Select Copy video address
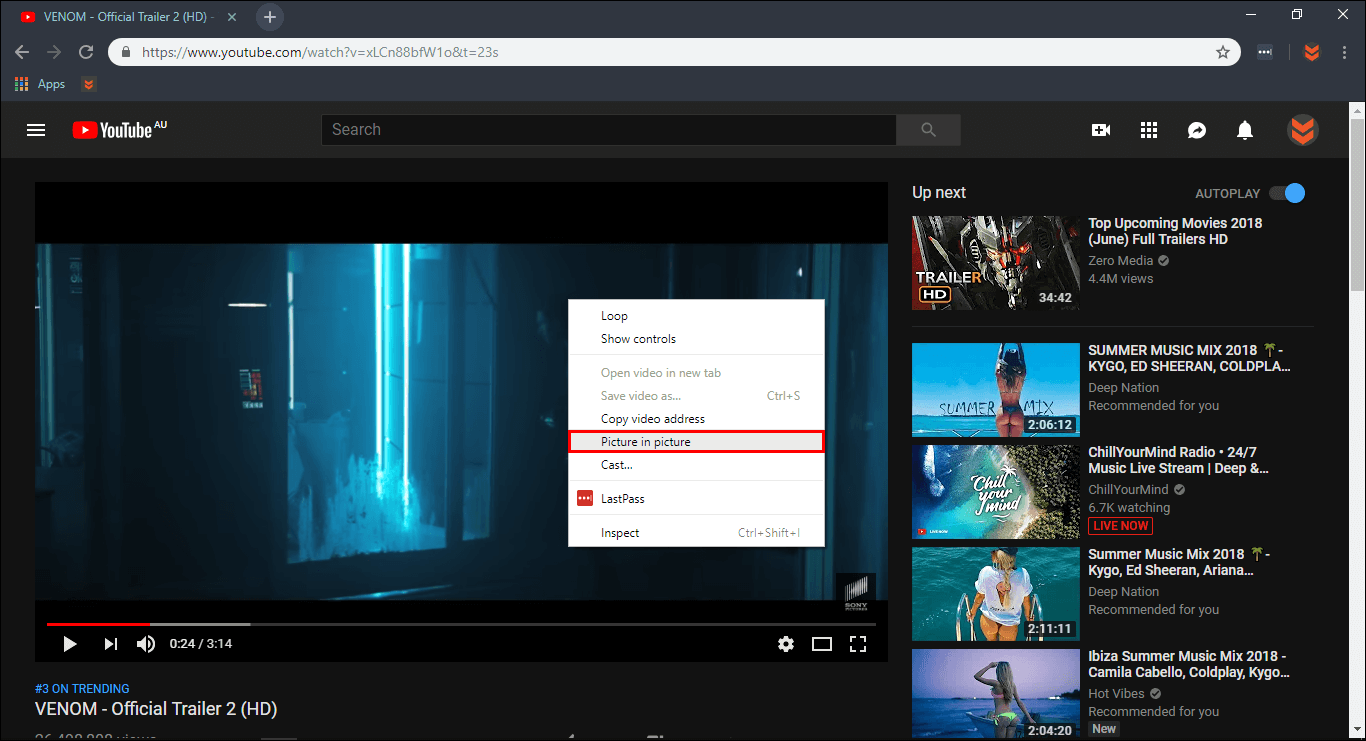The height and width of the screenshot is (741, 1366). pyautogui.click(x=696, y=419)
